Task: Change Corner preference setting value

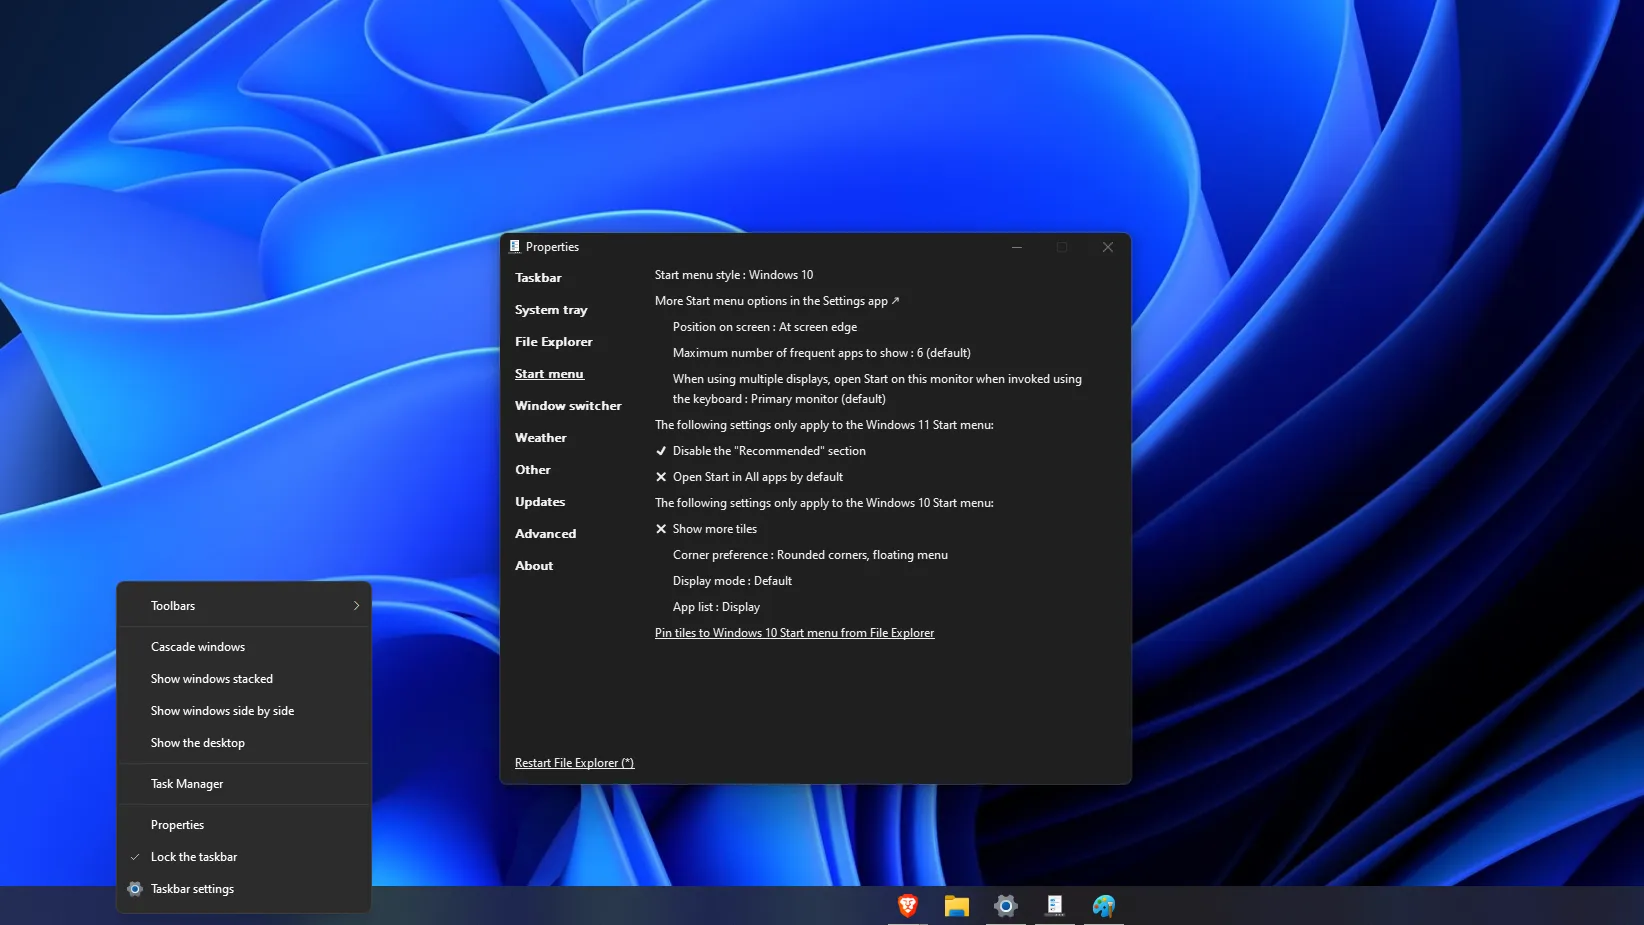Action: (810, 555)
